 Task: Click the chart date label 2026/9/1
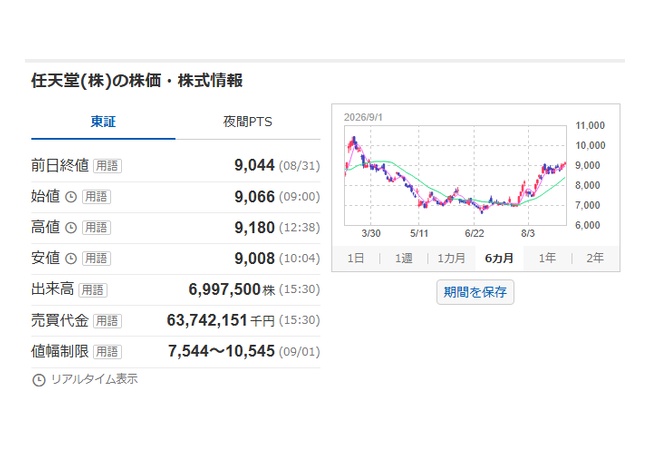(x=363, y=117)
